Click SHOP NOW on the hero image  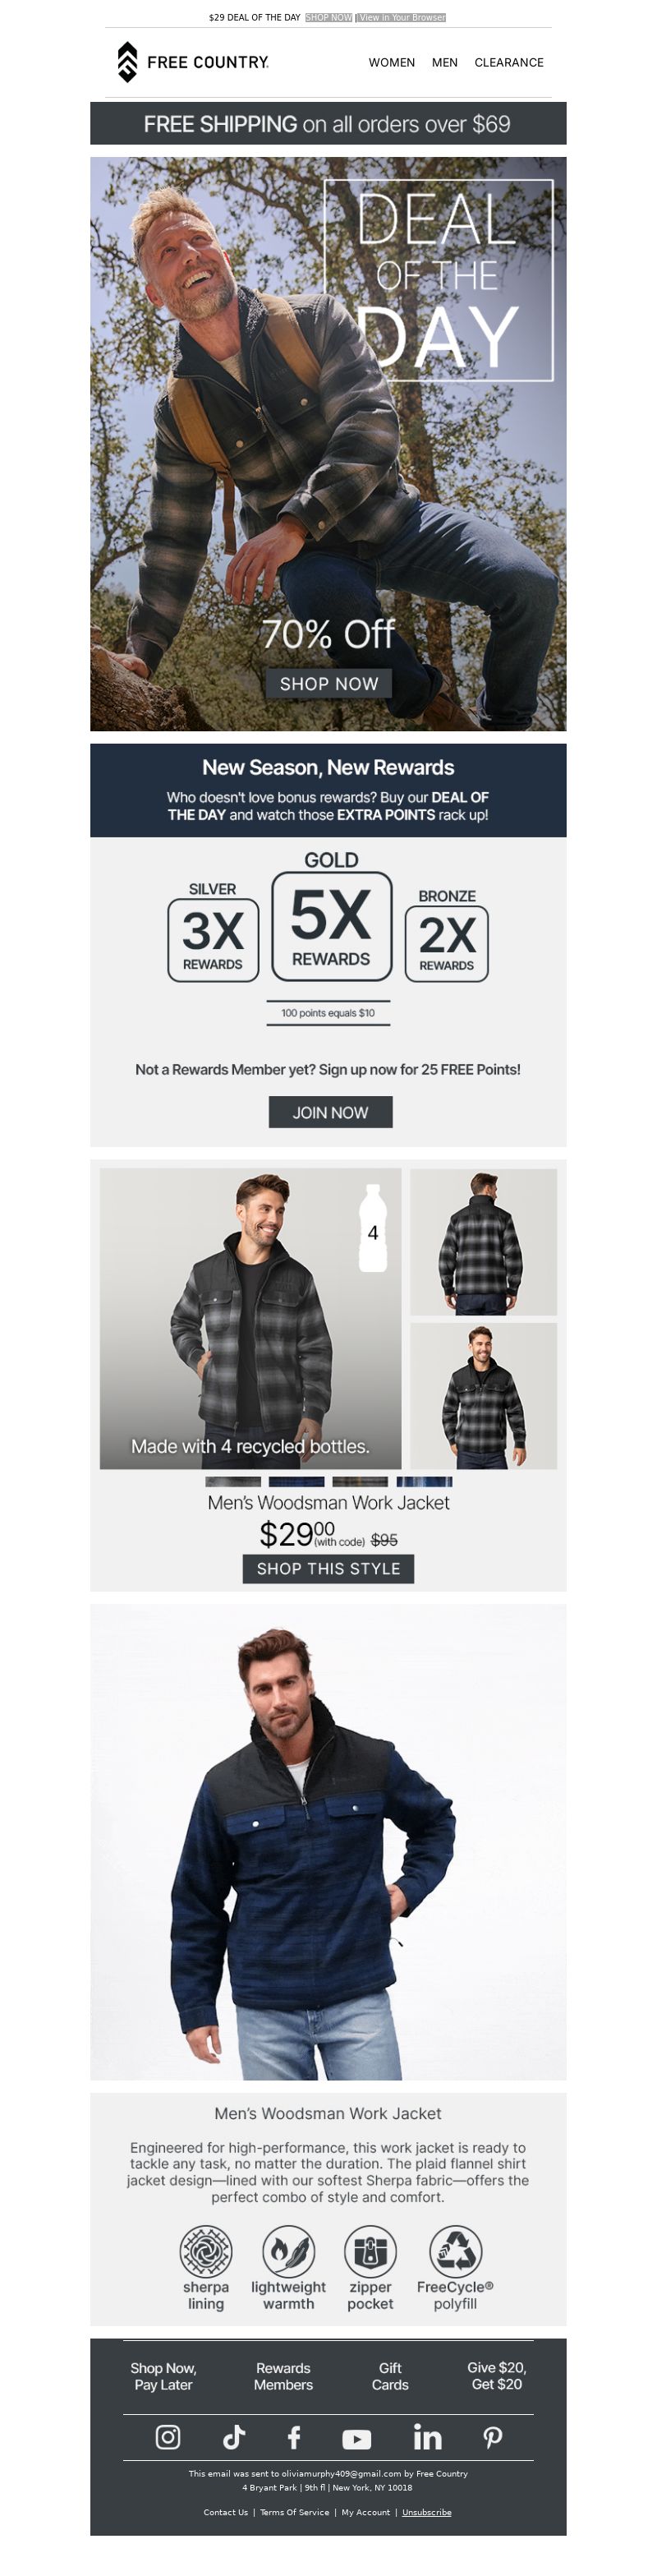329,683
